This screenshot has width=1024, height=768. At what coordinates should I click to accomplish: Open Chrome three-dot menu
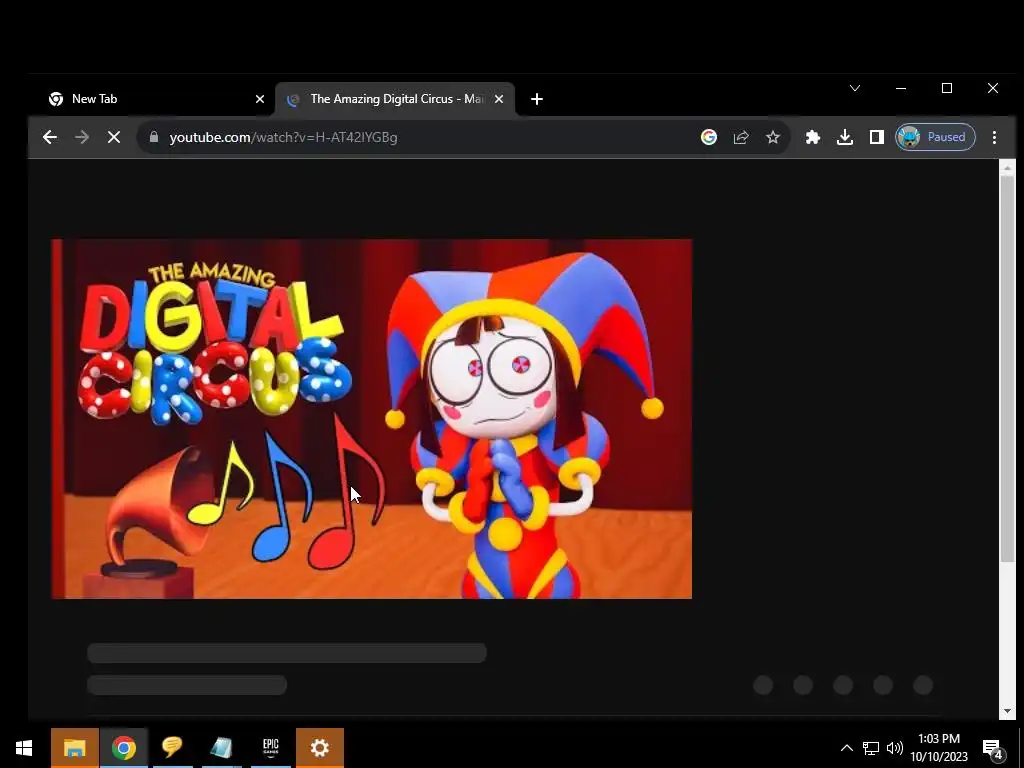tap(994, 137)
